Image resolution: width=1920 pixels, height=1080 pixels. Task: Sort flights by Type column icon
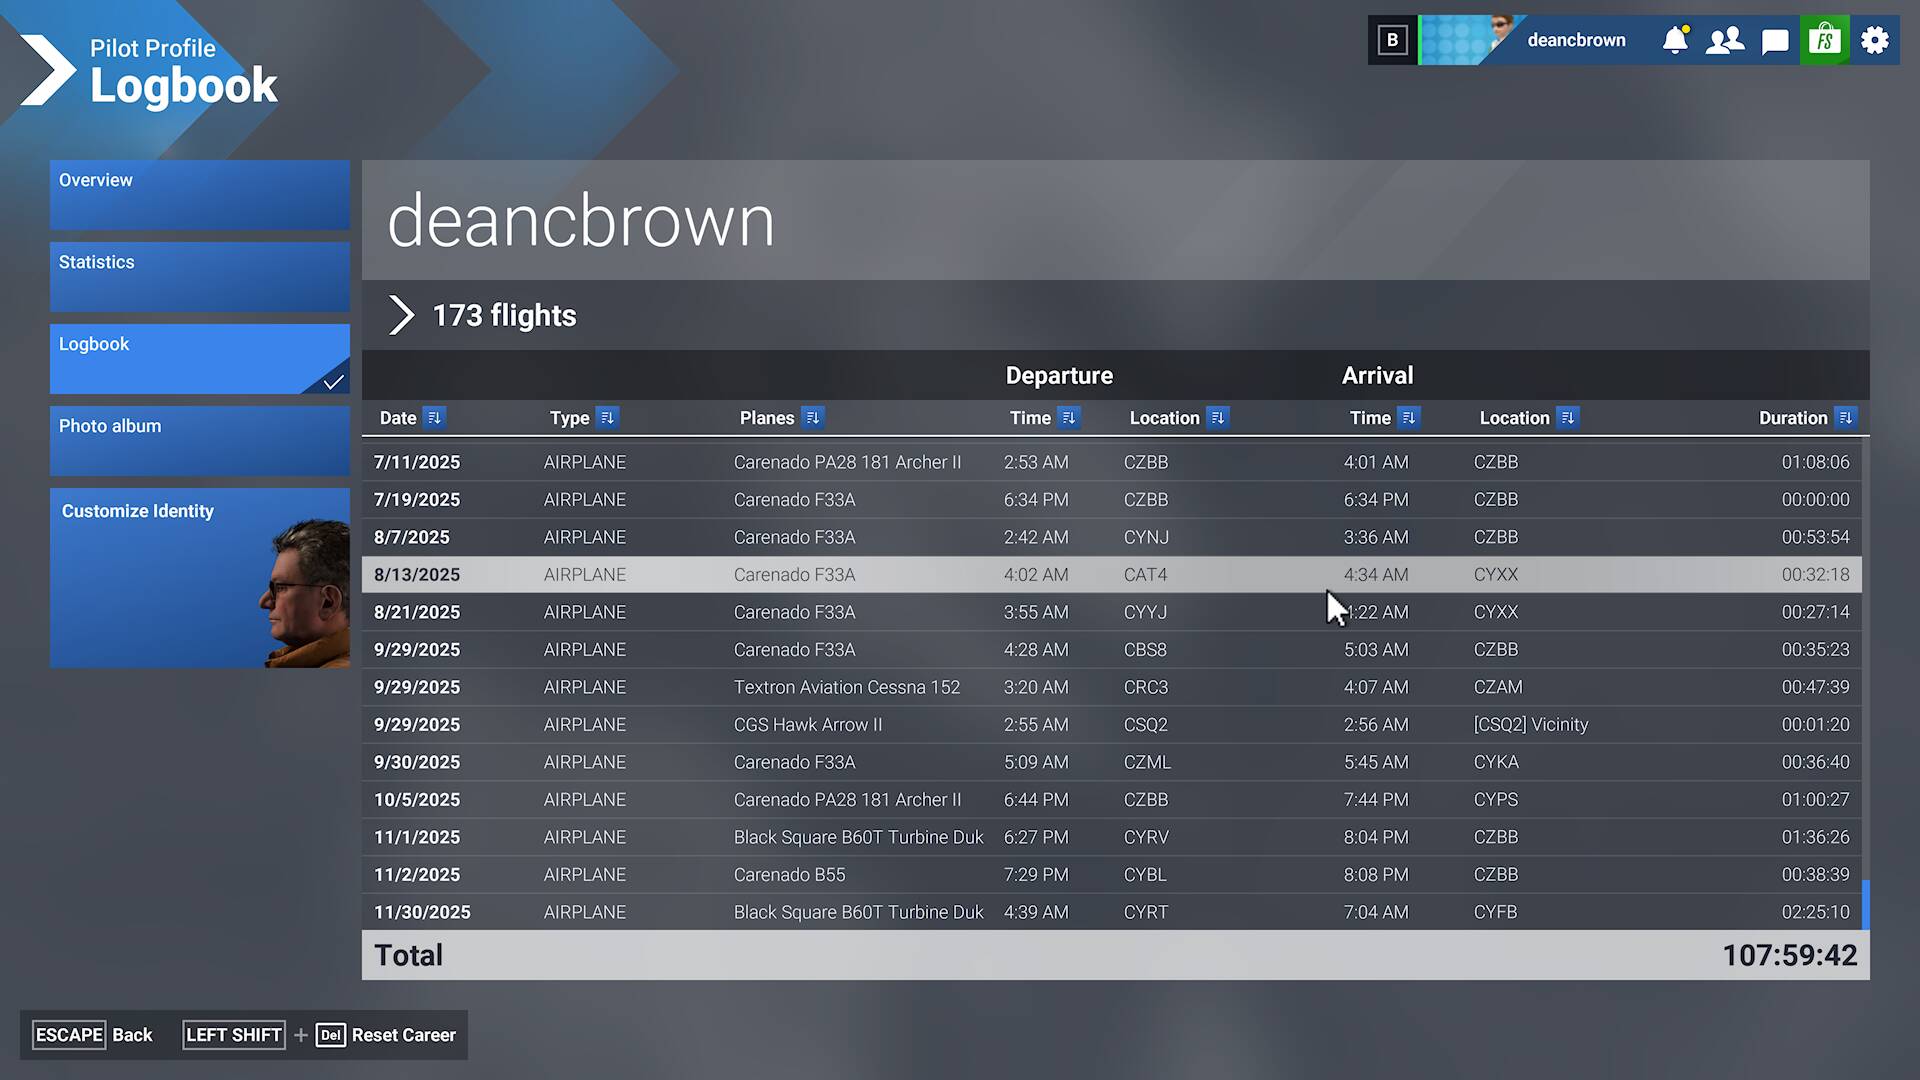[607, 418]
